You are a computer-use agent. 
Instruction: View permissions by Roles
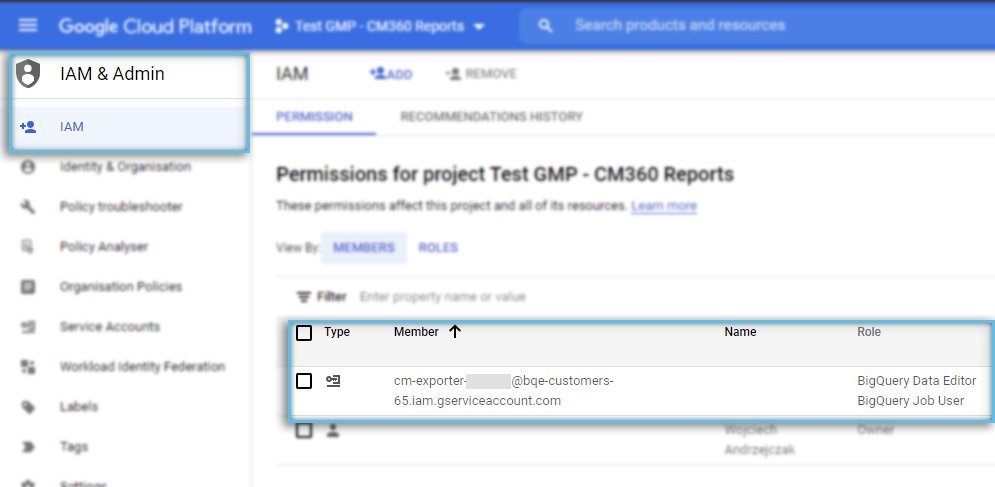(438, 248)
